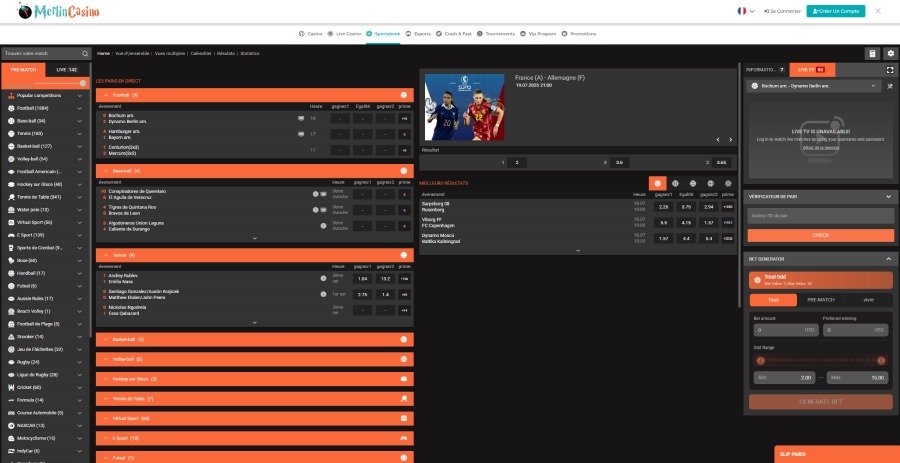Open the sportsbook settings gear
The image size is (900, 463).
point(890,53)
